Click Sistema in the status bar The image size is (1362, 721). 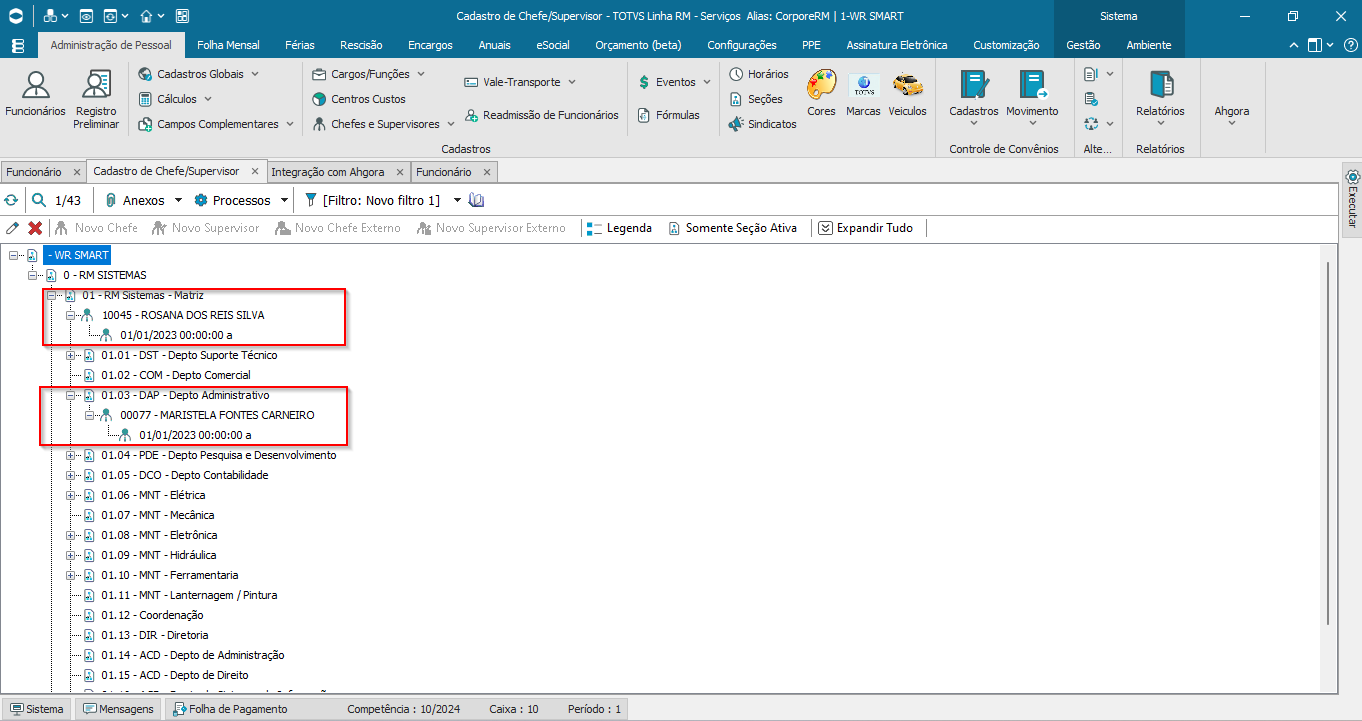[x=36, y=709]
